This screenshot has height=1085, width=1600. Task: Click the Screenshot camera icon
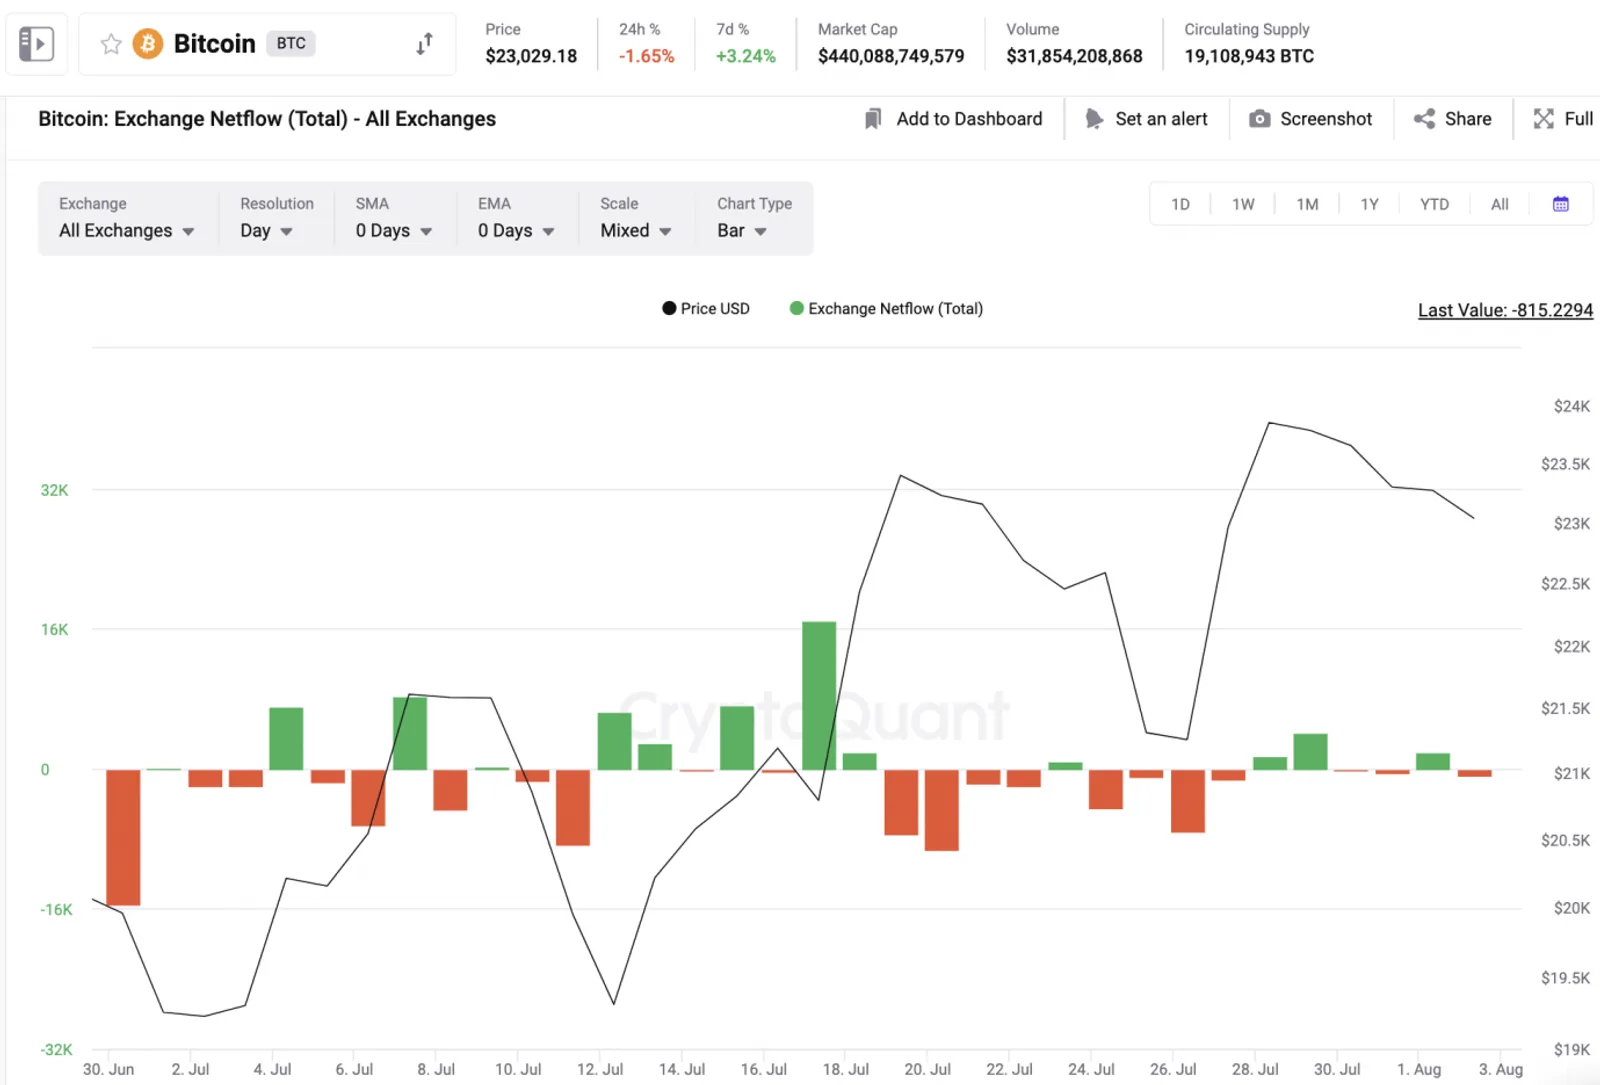[1260, 119]
